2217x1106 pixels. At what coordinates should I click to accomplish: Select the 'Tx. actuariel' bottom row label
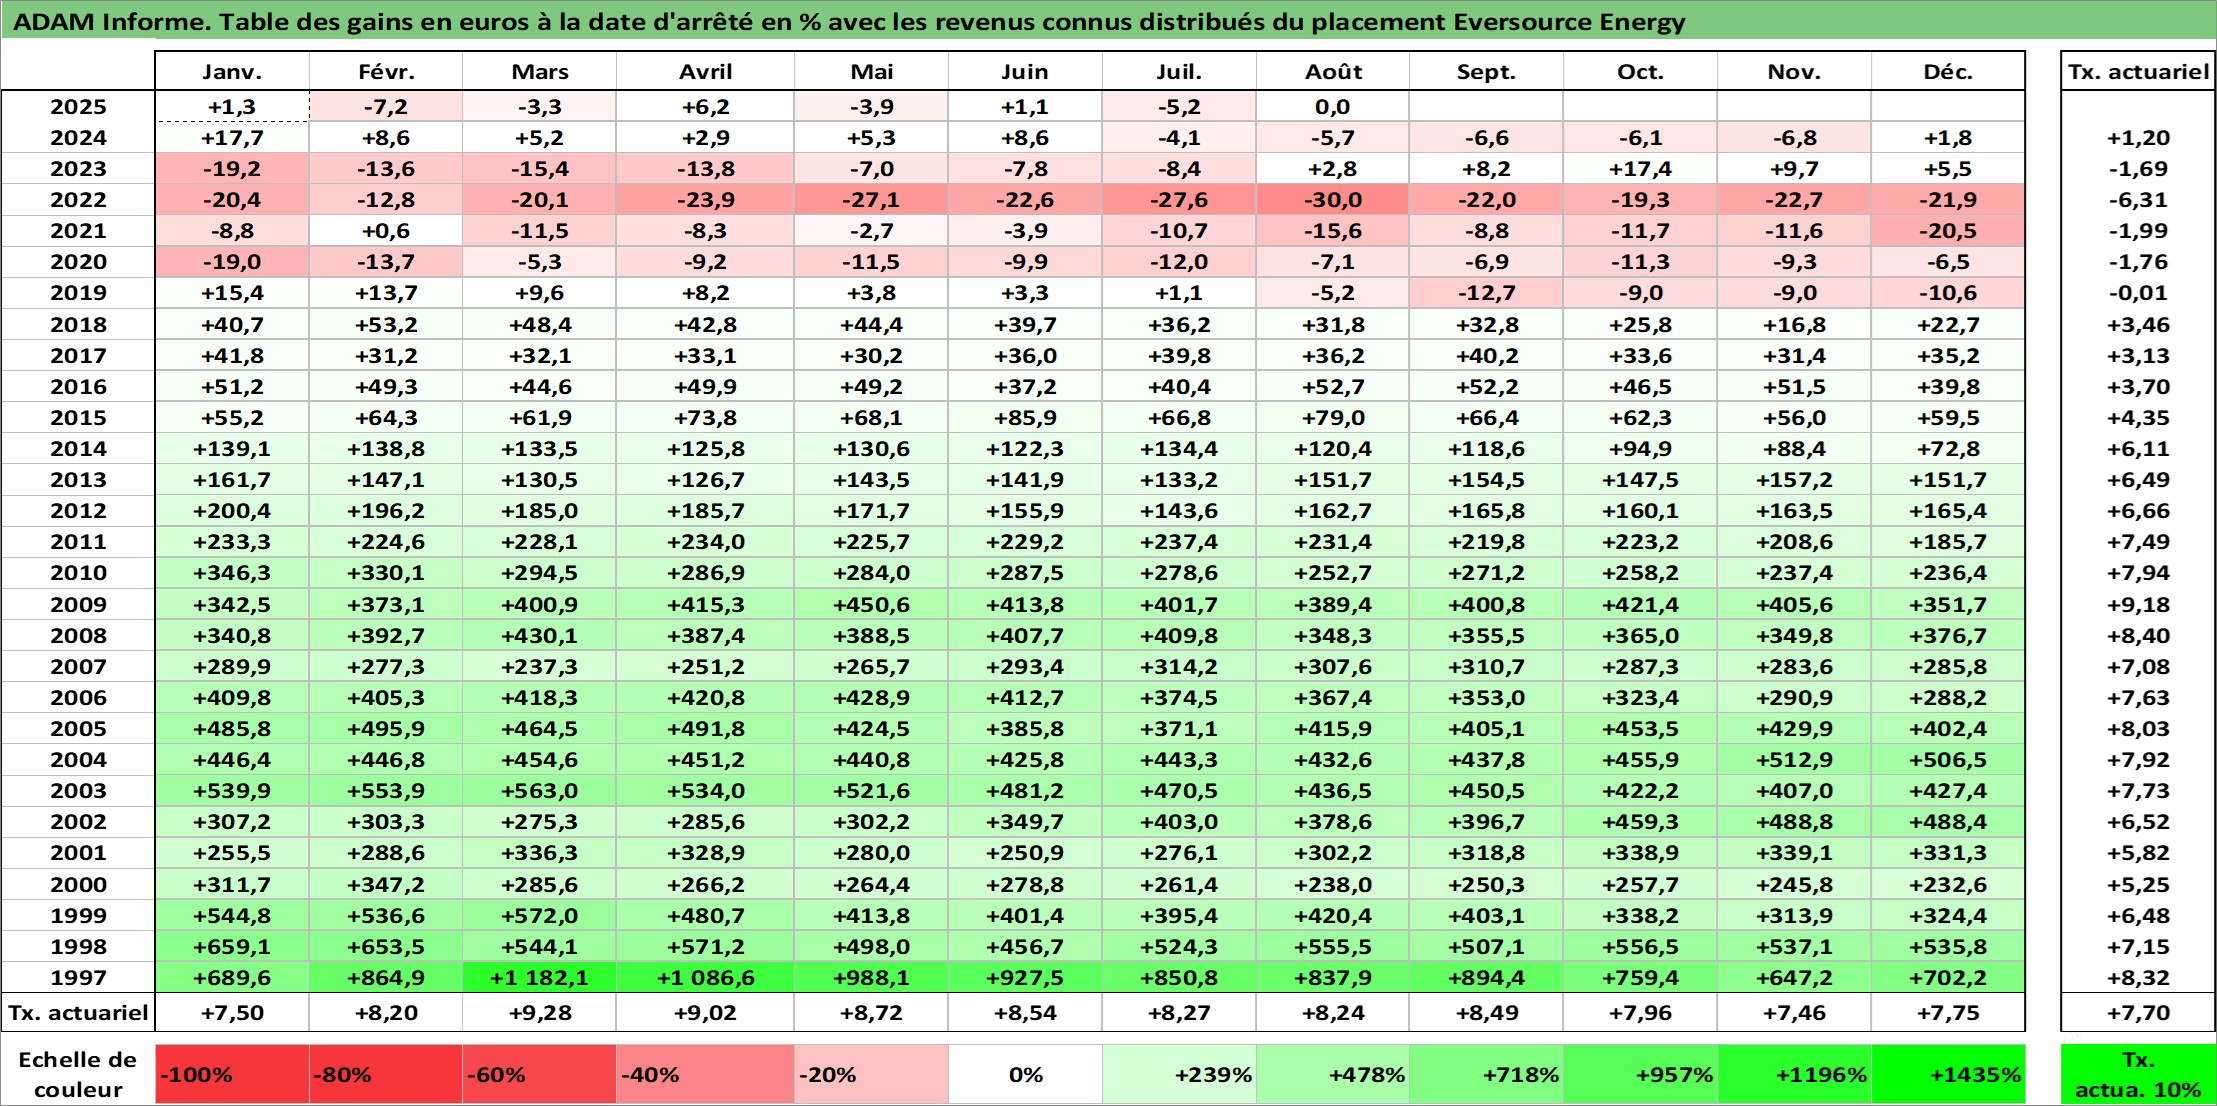(x=78, y=1013)
